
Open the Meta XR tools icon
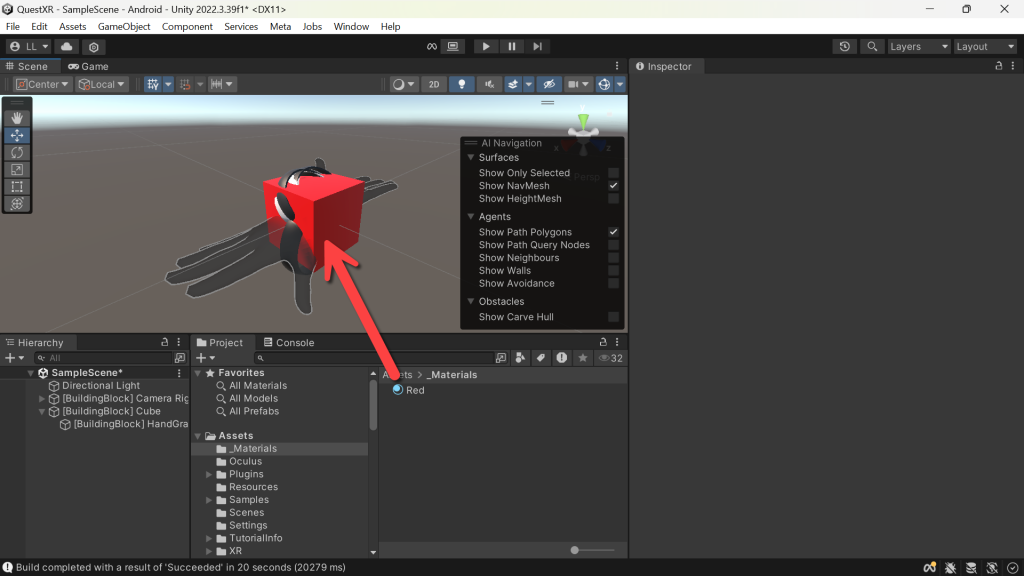pyautogui.click(x=432, y=46)
